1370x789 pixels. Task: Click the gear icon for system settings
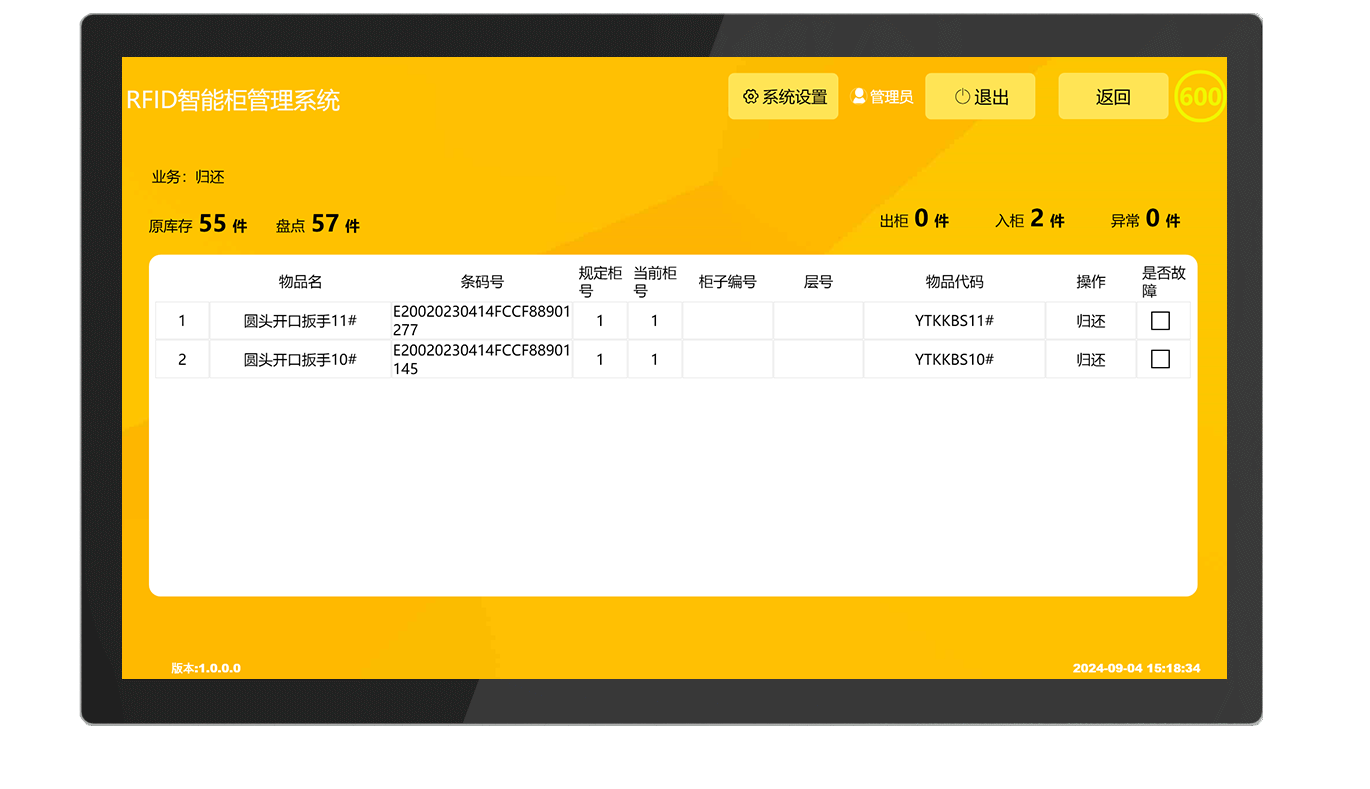750,97
